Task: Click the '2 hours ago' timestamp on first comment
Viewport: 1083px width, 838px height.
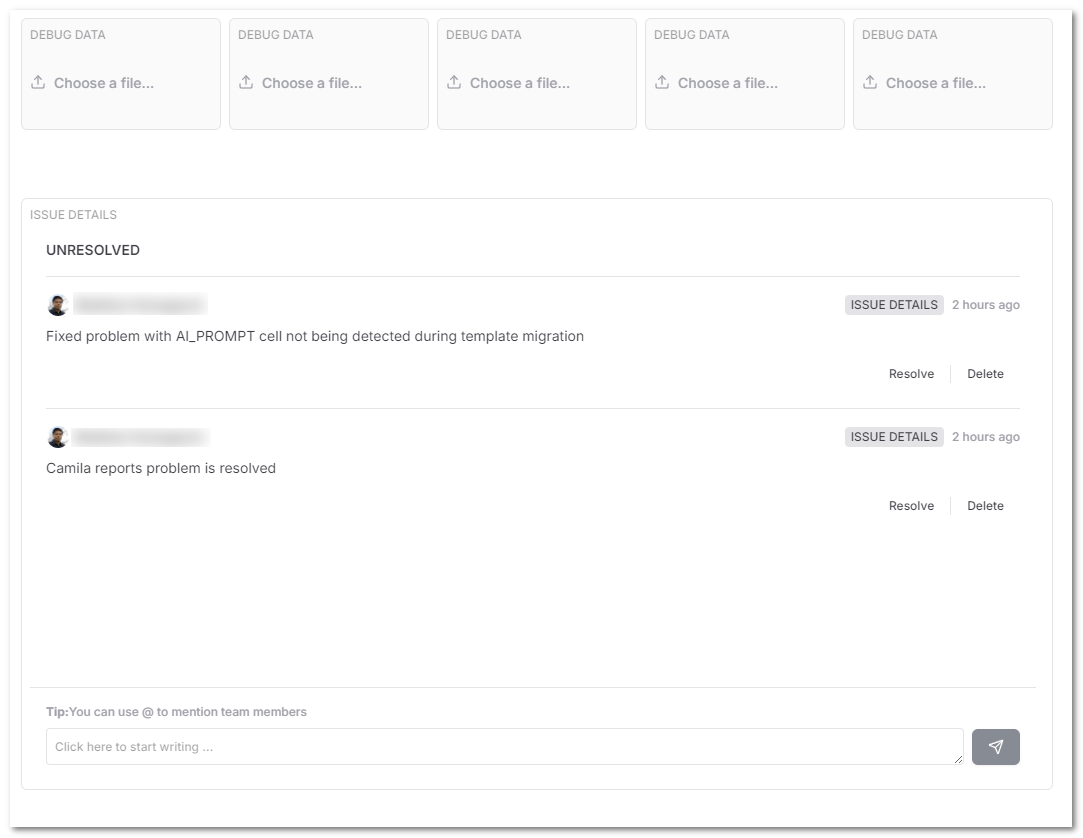Action: [985, 304]
